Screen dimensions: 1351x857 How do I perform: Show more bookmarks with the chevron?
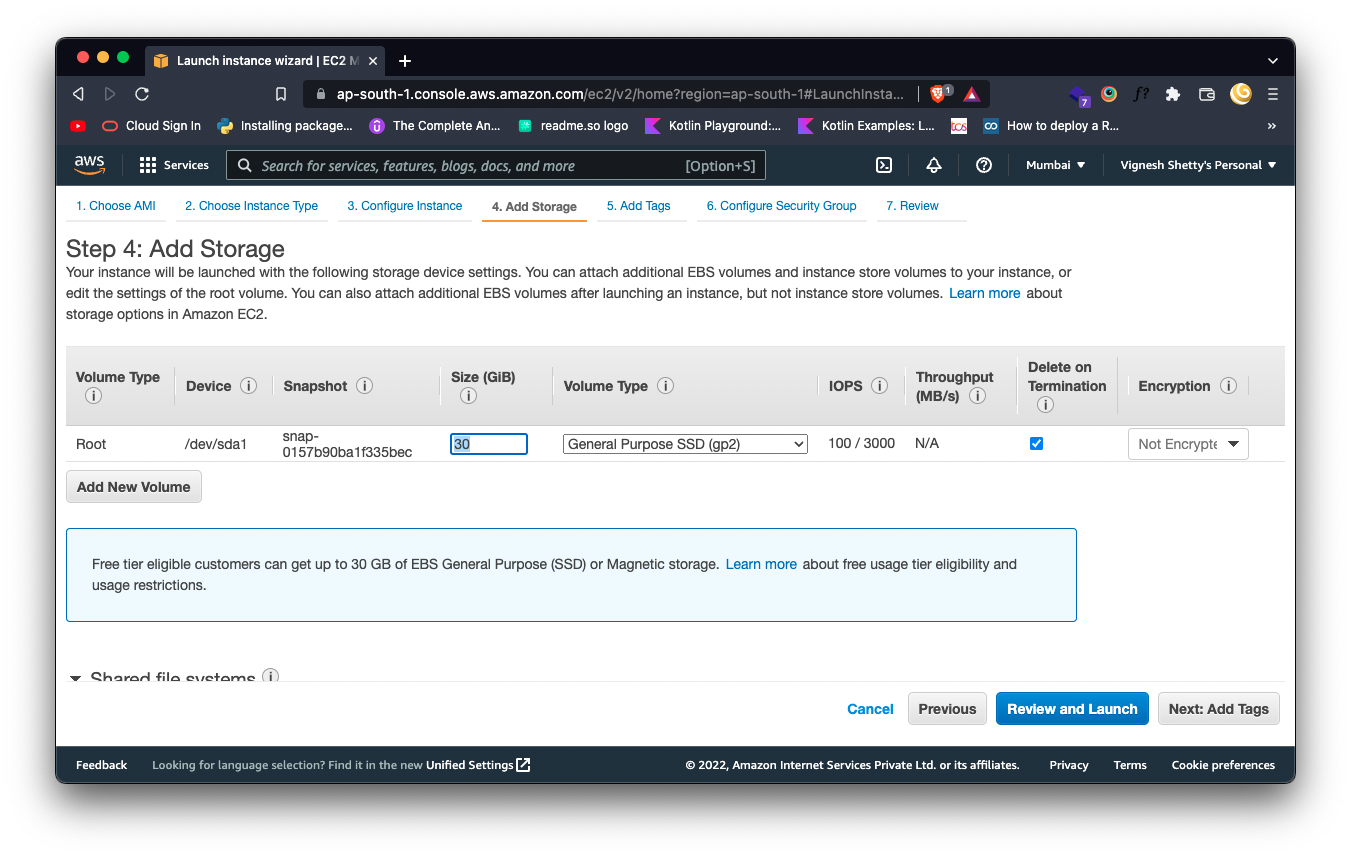(x=1272, y=126)
